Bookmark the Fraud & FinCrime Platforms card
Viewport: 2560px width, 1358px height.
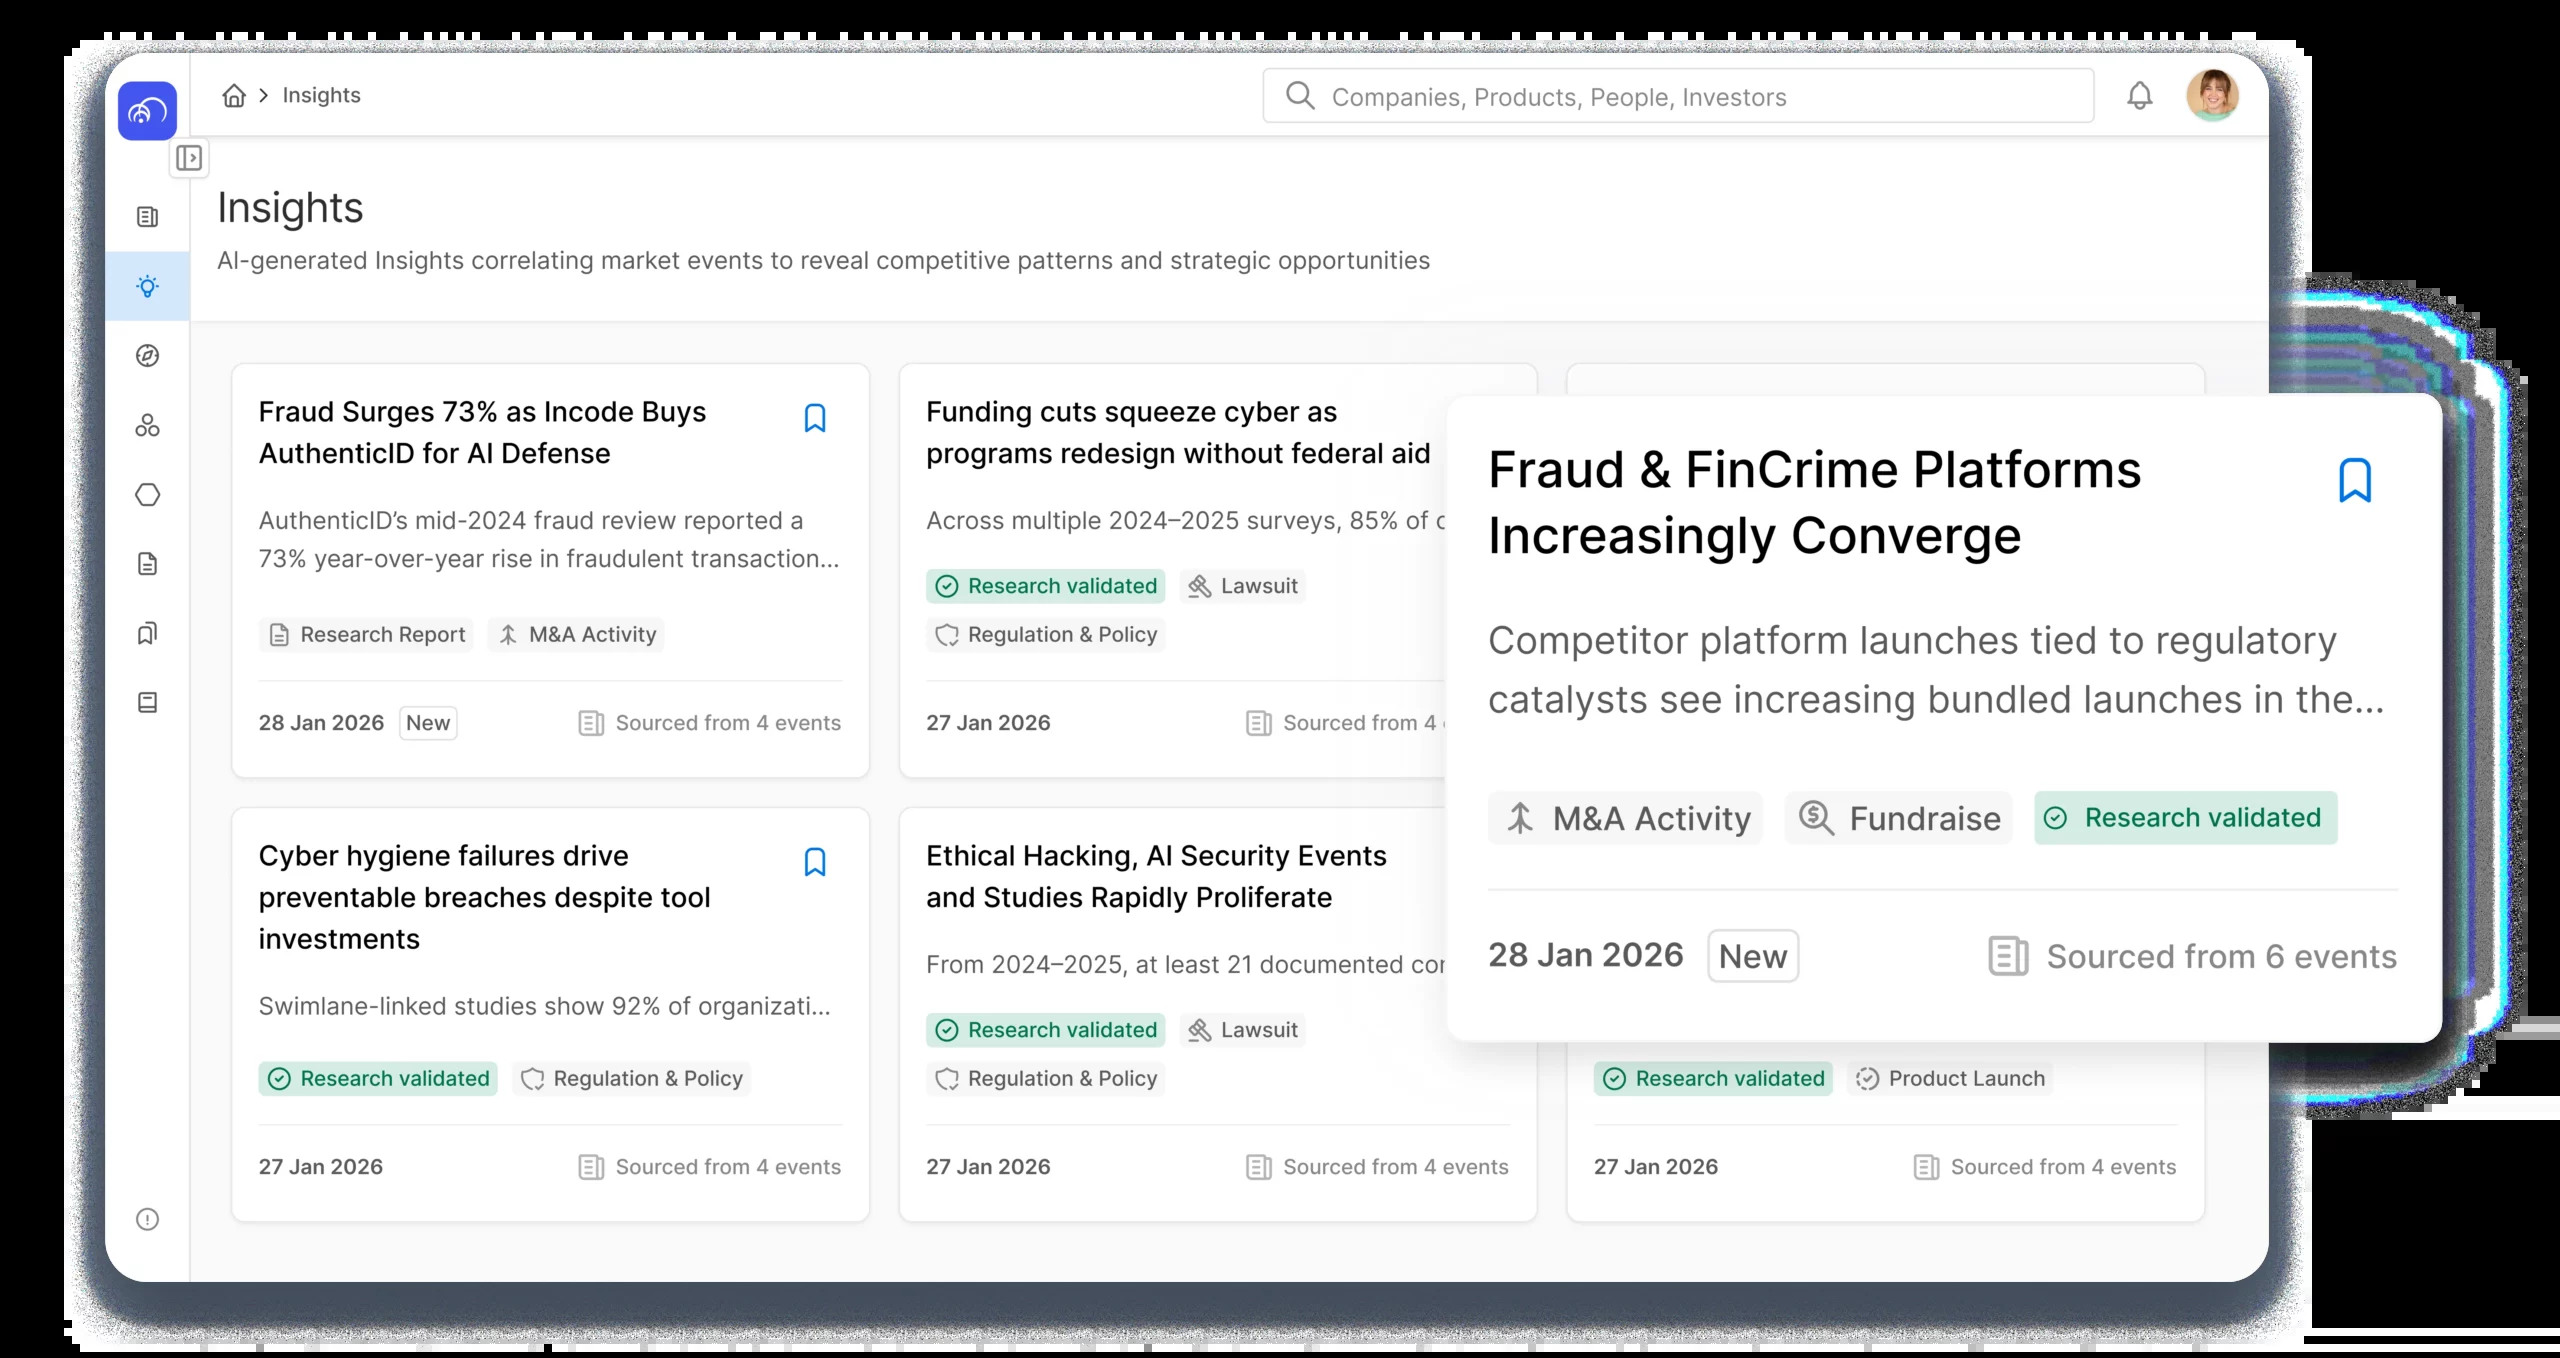point(2355,481)
